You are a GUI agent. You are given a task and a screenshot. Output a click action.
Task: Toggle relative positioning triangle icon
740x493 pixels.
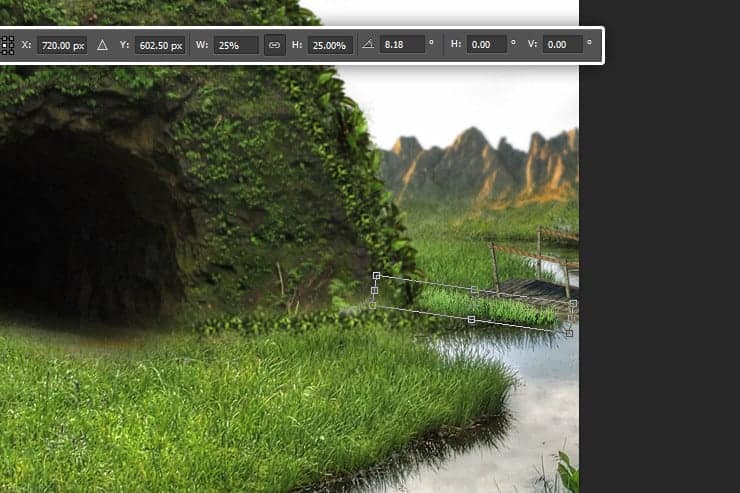[x=102, y=45]
